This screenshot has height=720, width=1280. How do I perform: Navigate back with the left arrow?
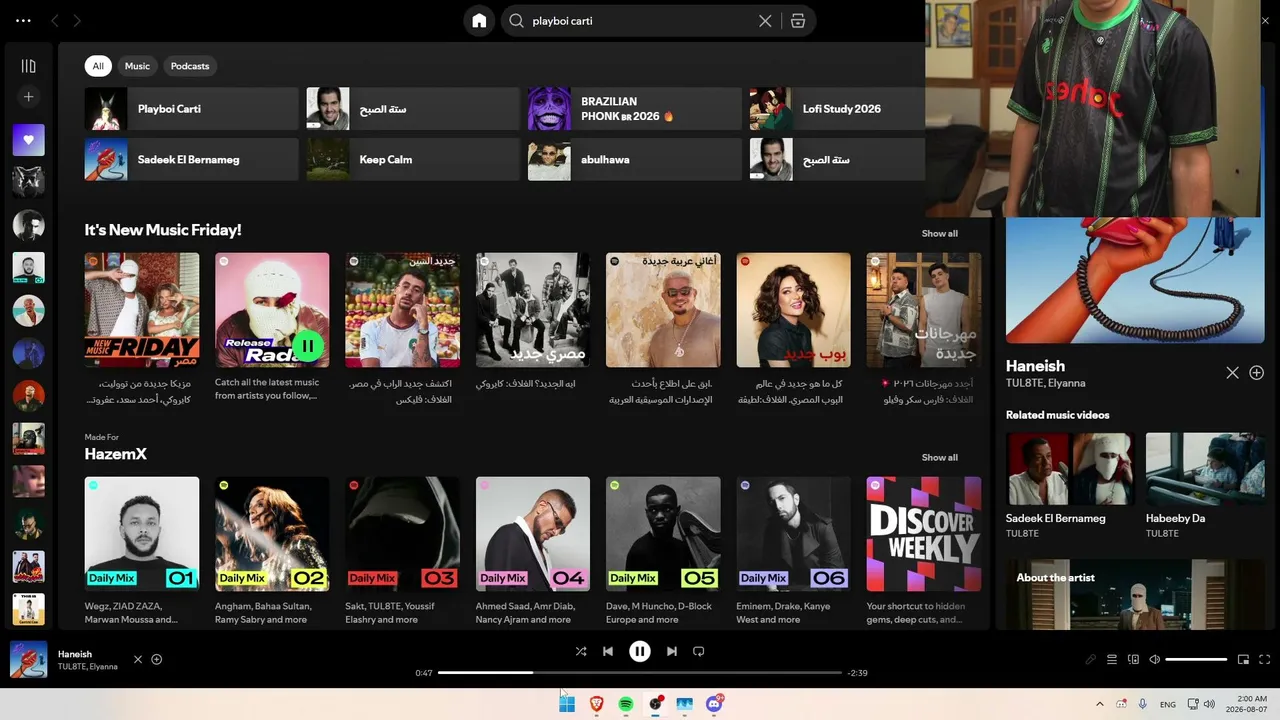pos(55,21)
